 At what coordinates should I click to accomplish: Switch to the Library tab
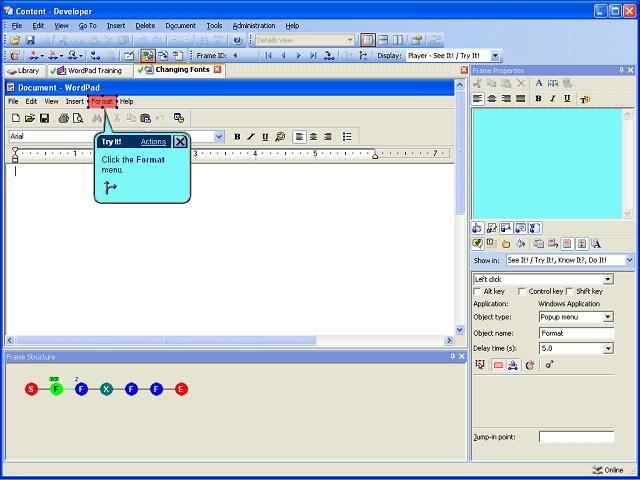24,71
